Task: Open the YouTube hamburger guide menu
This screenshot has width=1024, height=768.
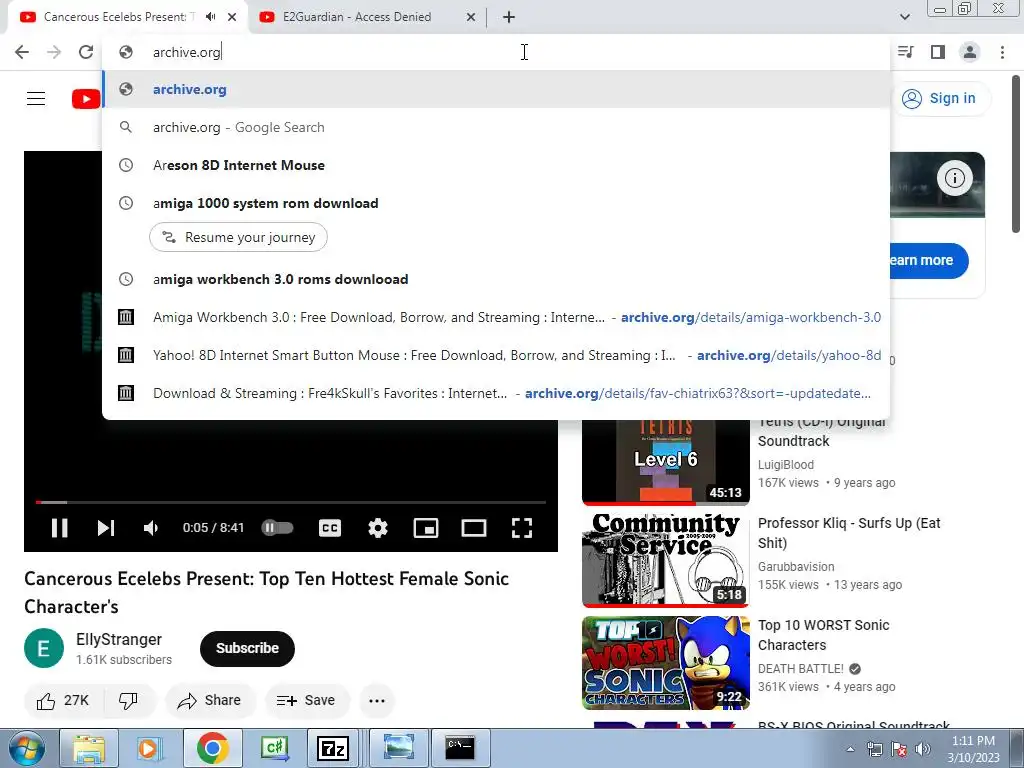Action: 36,99
